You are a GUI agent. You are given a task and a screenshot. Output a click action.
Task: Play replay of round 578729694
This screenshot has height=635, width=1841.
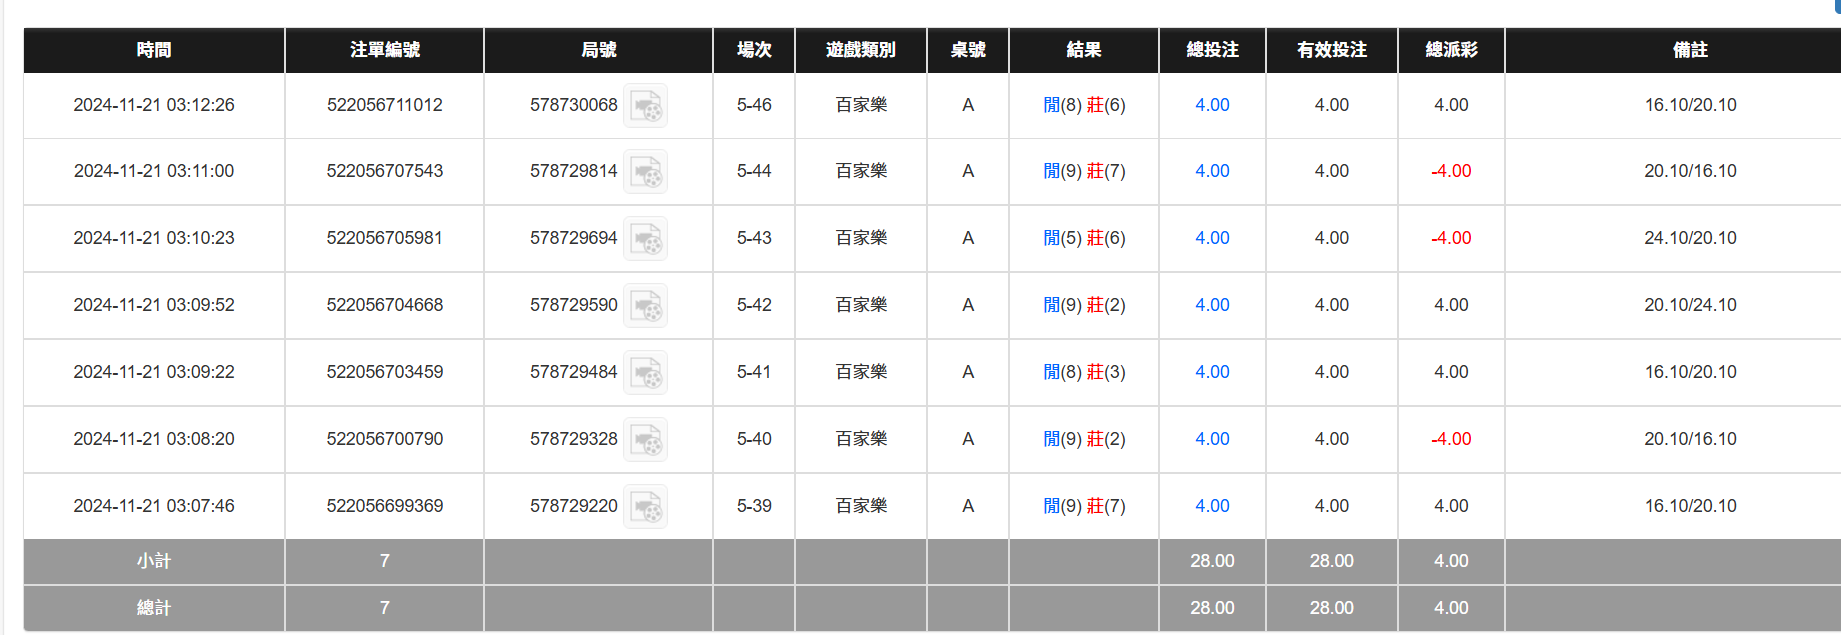[x=646, y=239]
